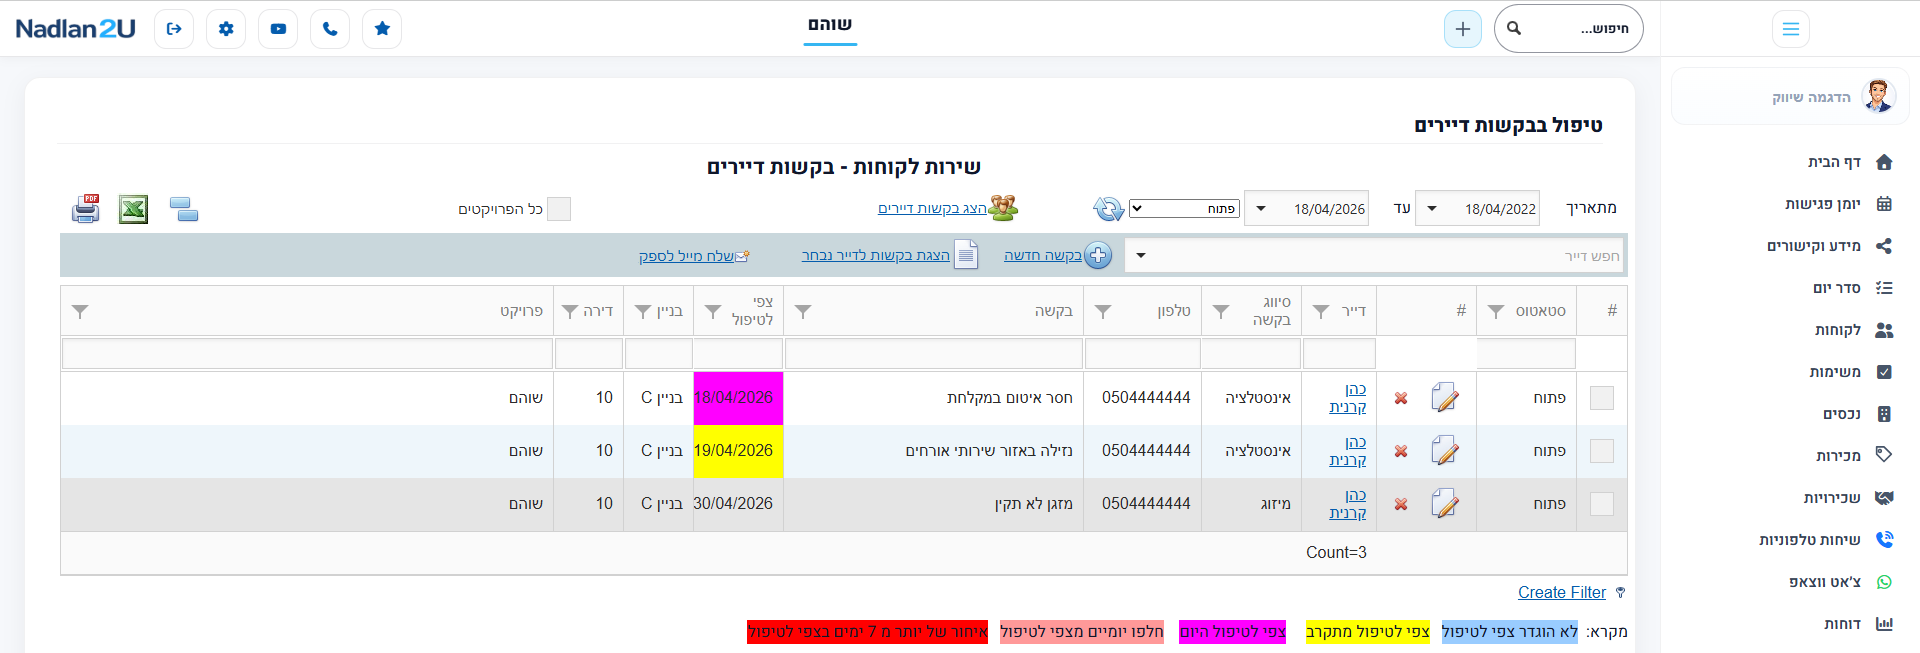Edit request row חסר איטום במקלחת
The height and width of the screenshot is (653, 1920).
1444,398
